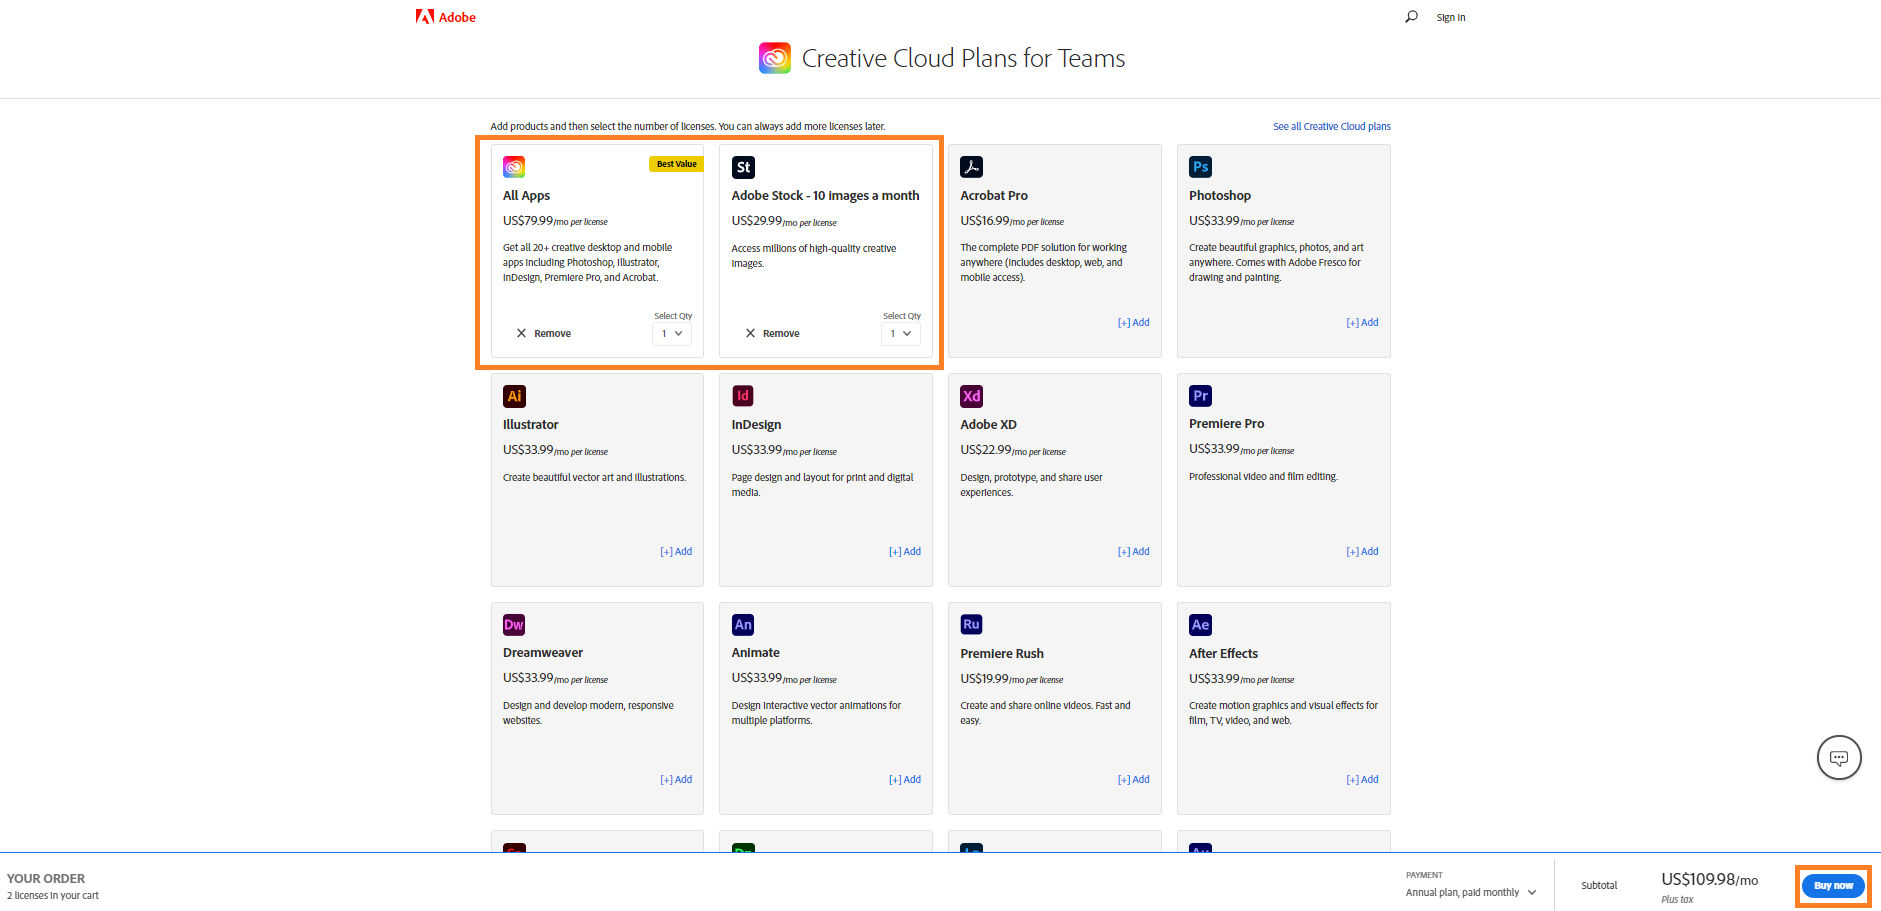Open the Annual plan payment dropdown

(x=1471, y=892)
